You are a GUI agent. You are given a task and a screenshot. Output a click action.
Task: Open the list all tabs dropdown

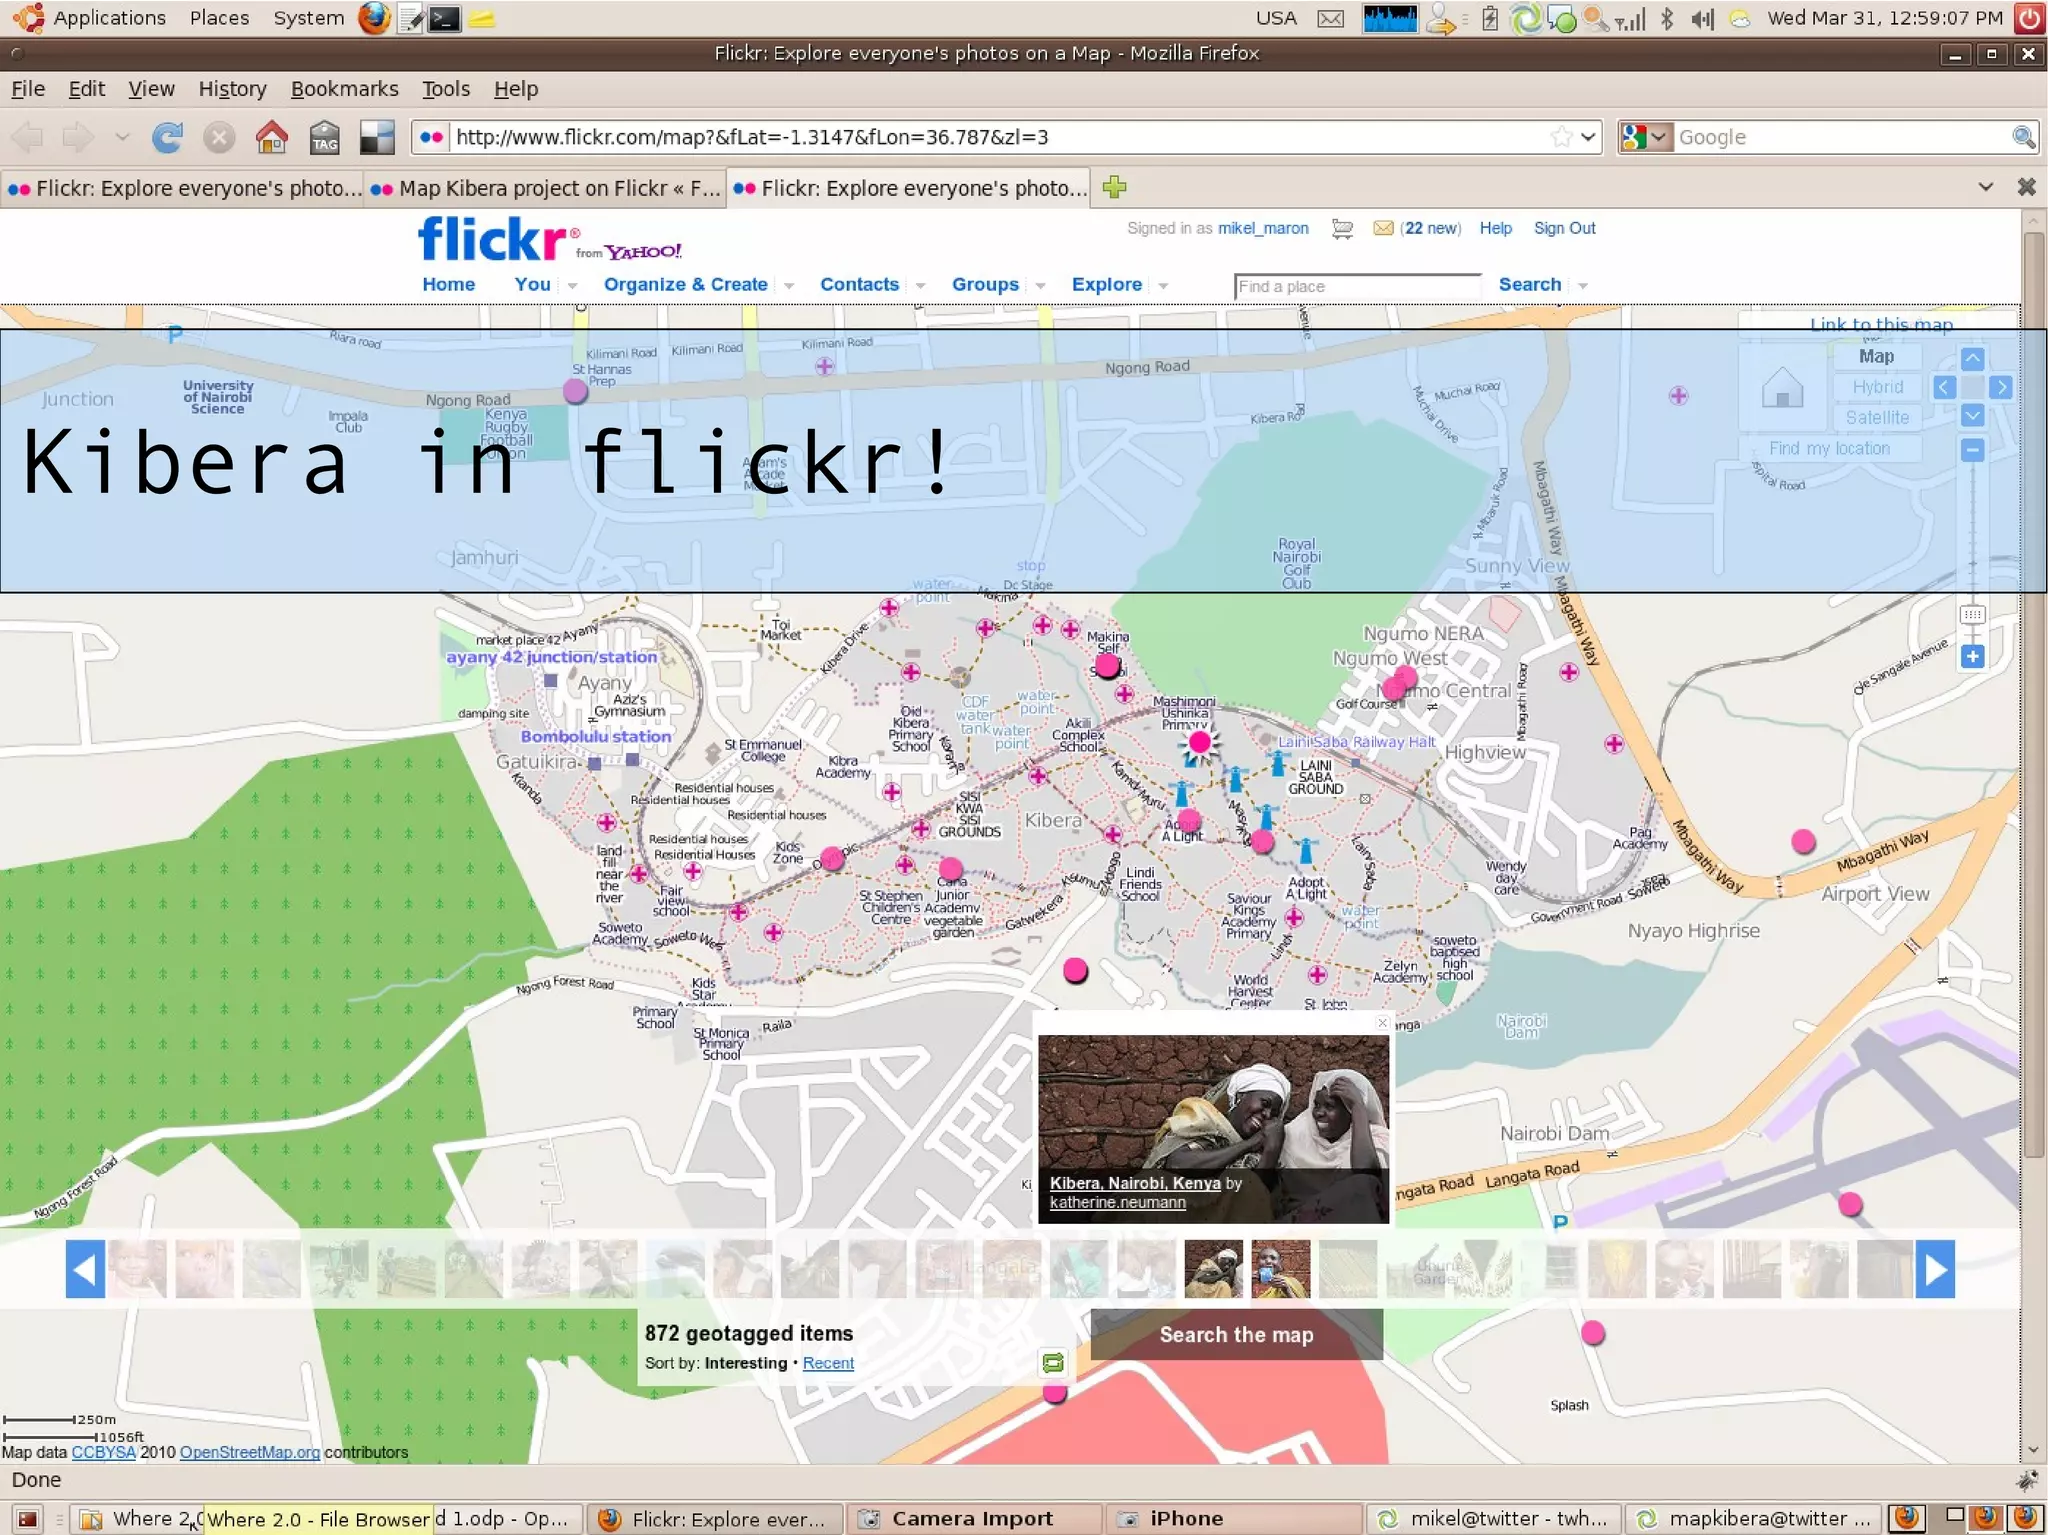point(1985,187)
